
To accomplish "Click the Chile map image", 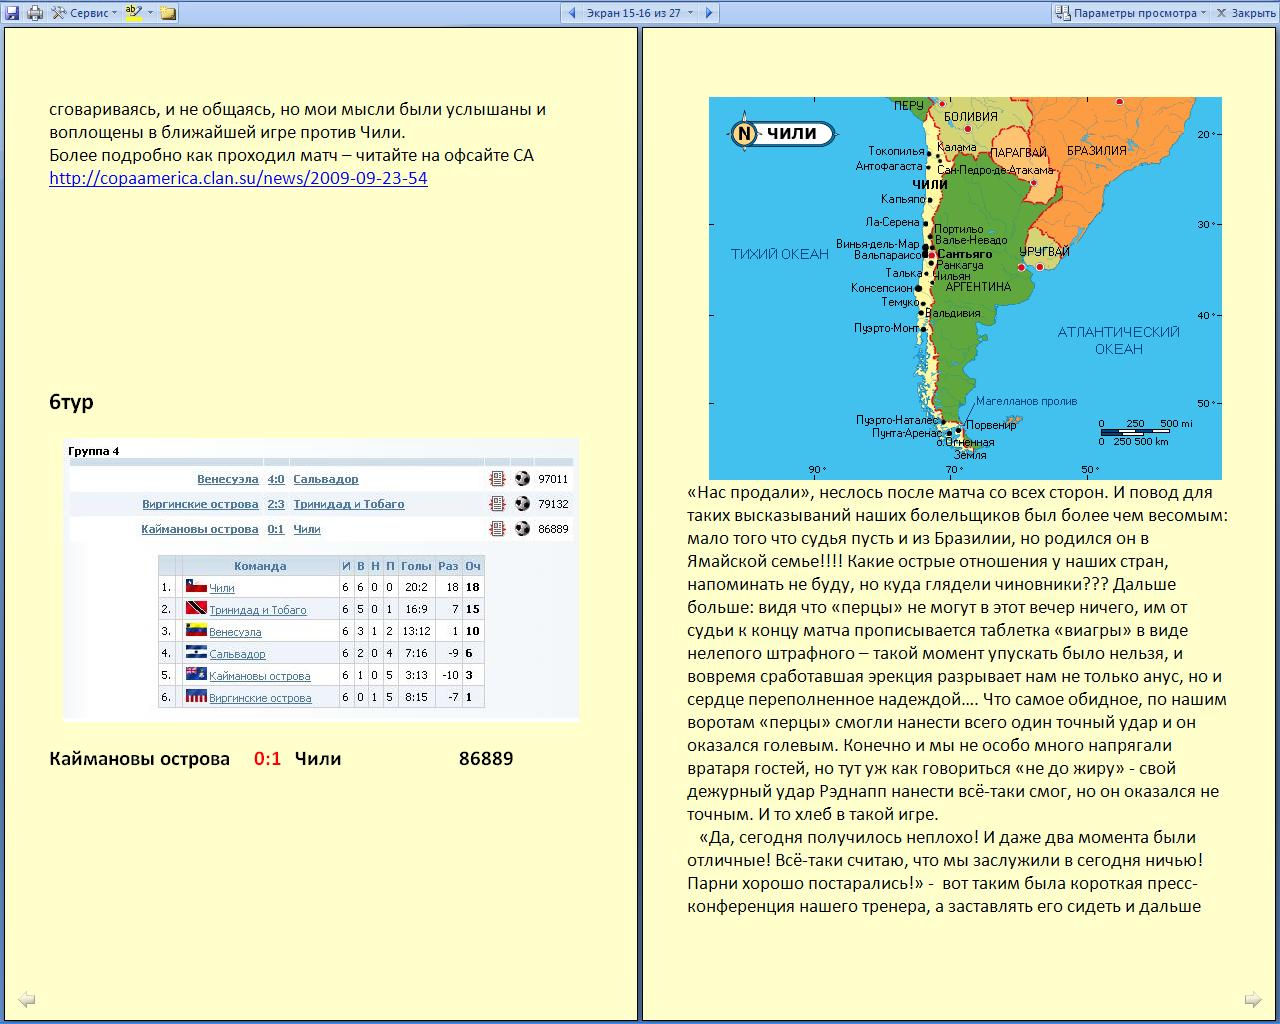I will tap(965, 288).
